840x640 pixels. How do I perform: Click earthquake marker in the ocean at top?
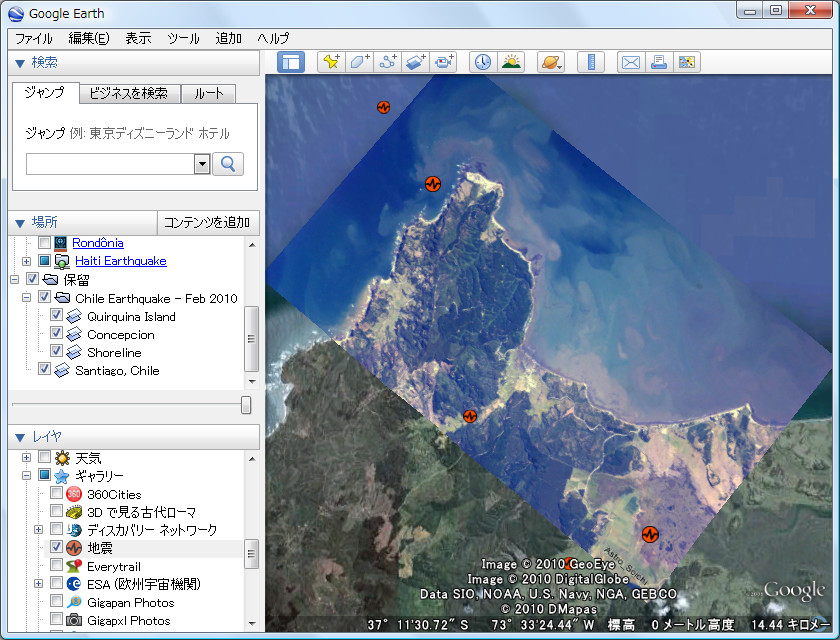383,107
